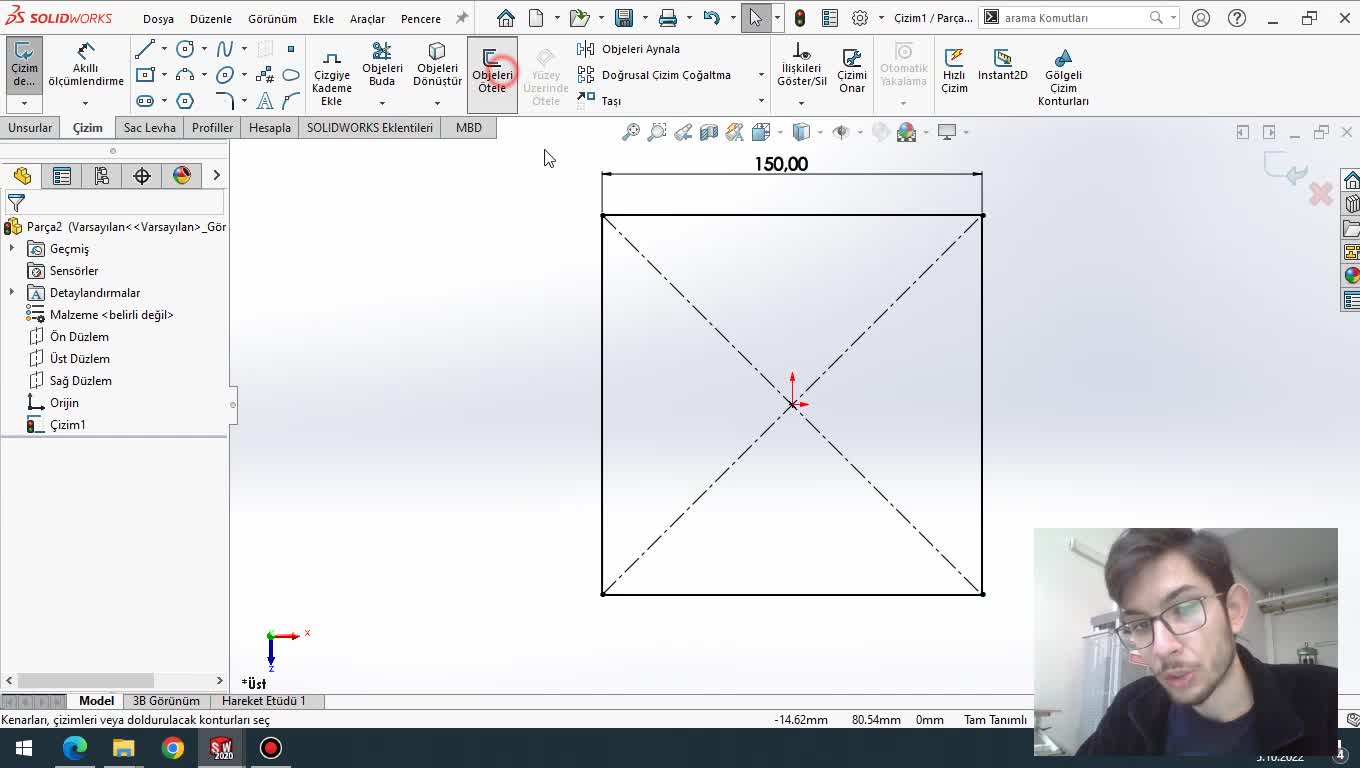Open the ConfigurationManager tab icon
Screen dimensions: 1360x768
click(x=102, y=176)
